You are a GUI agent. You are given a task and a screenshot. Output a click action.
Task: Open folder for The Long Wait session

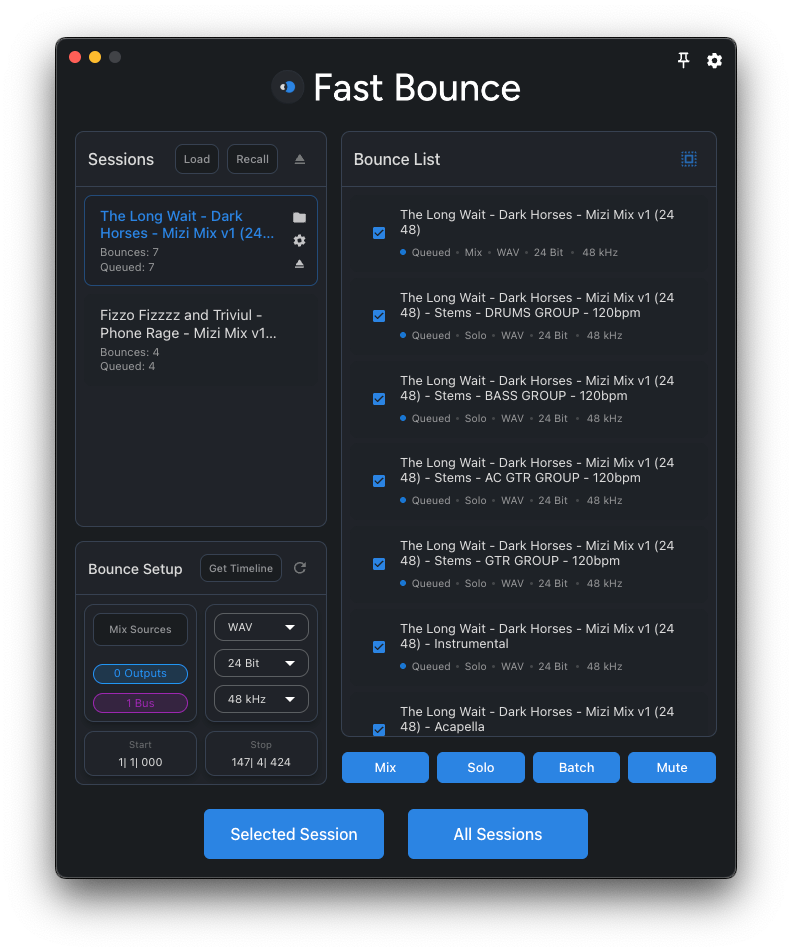tap(299, 217)
